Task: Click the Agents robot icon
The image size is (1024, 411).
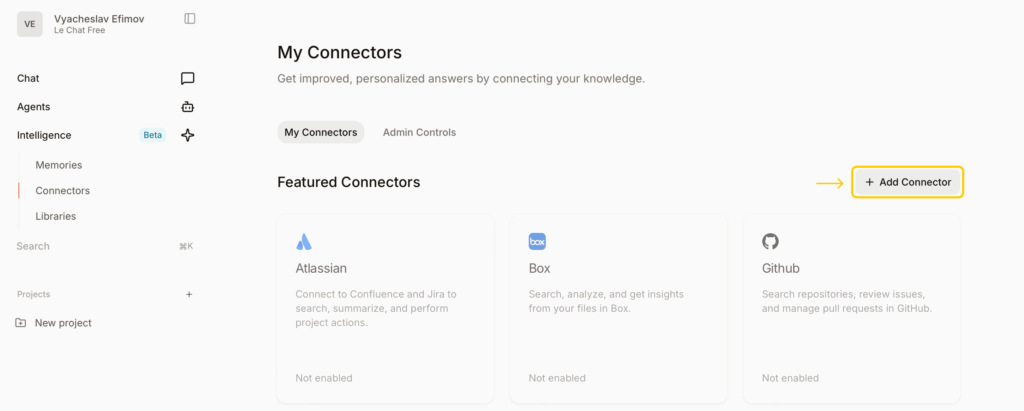Action: click(187, 107)
